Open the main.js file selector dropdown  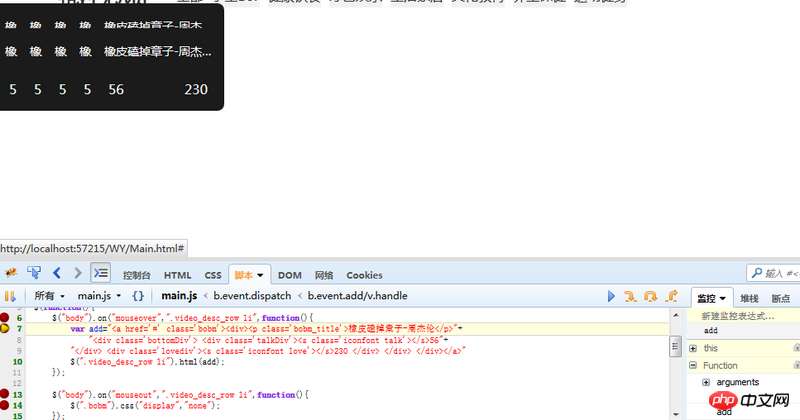99,296
